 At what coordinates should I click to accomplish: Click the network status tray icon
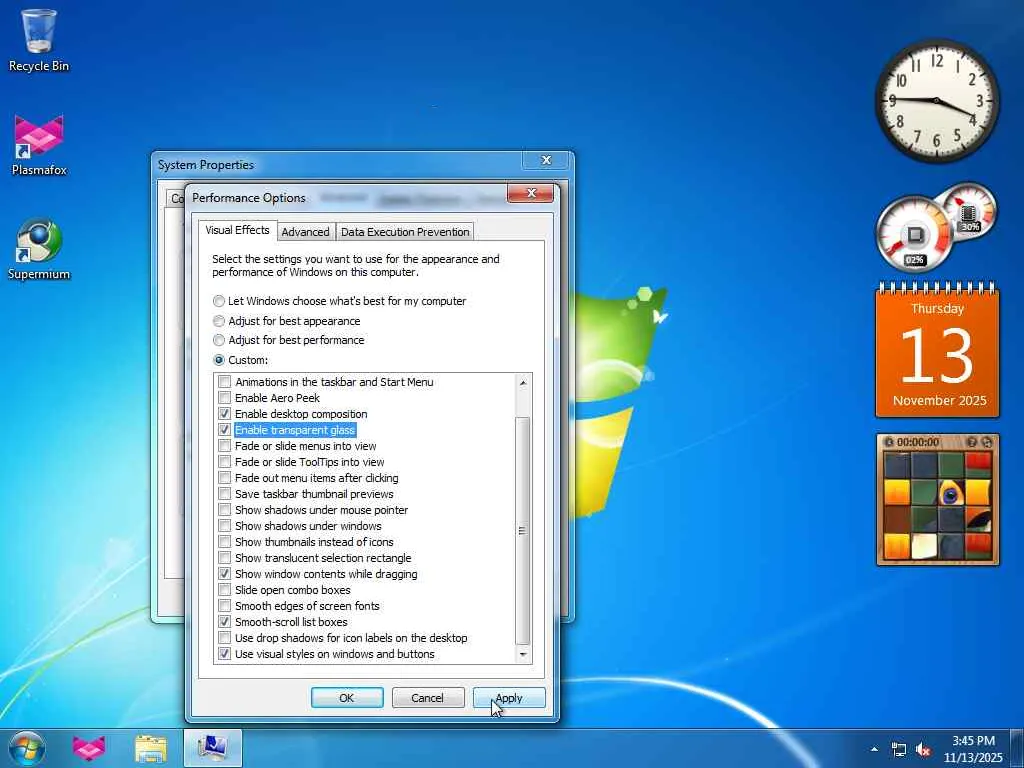point(899,749)
